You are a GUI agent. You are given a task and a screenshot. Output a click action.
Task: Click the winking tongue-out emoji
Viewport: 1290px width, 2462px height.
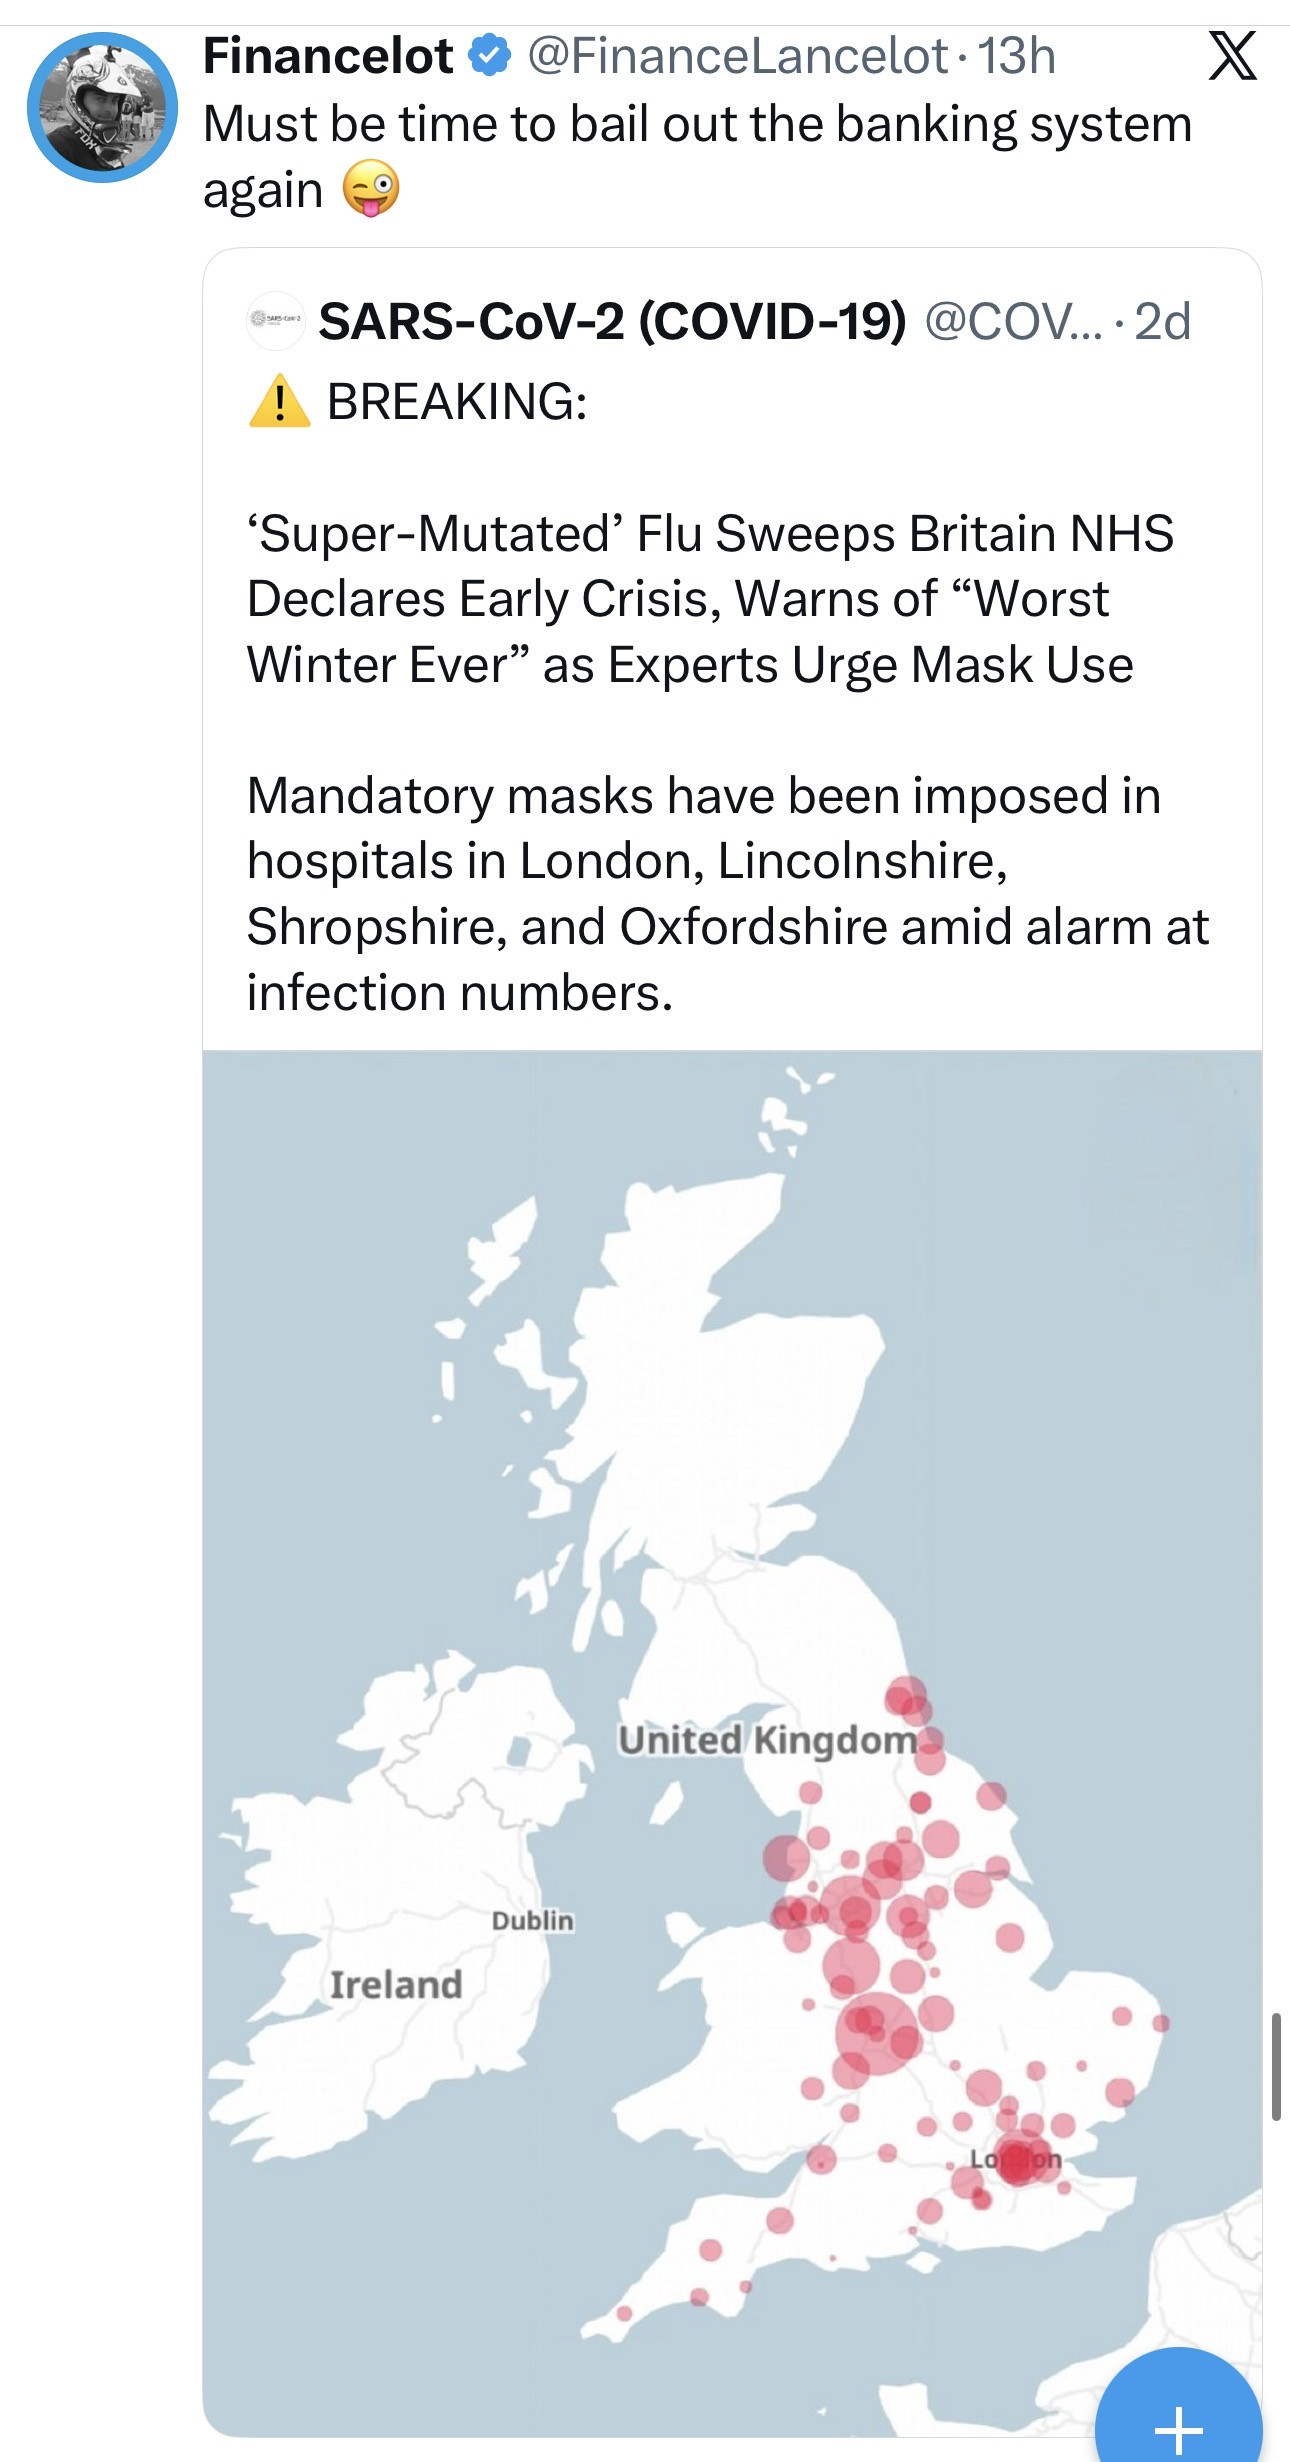(x=371, y=189)
